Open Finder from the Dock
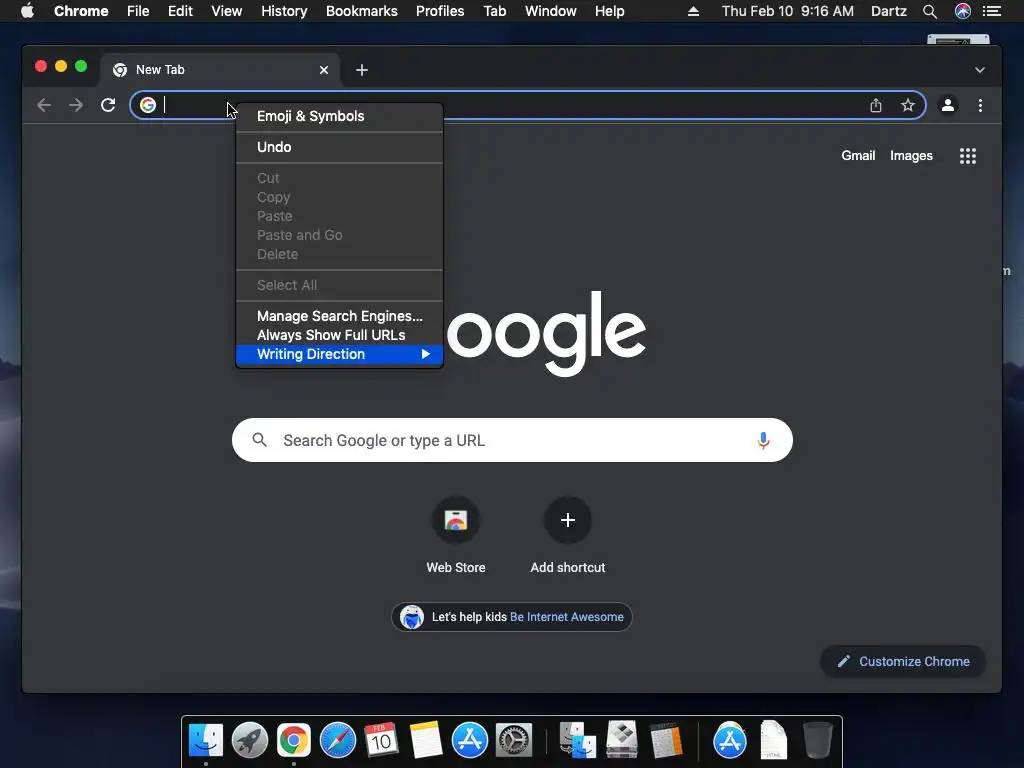The height and width of the screenshot is (768, 1024). (206, 741)
